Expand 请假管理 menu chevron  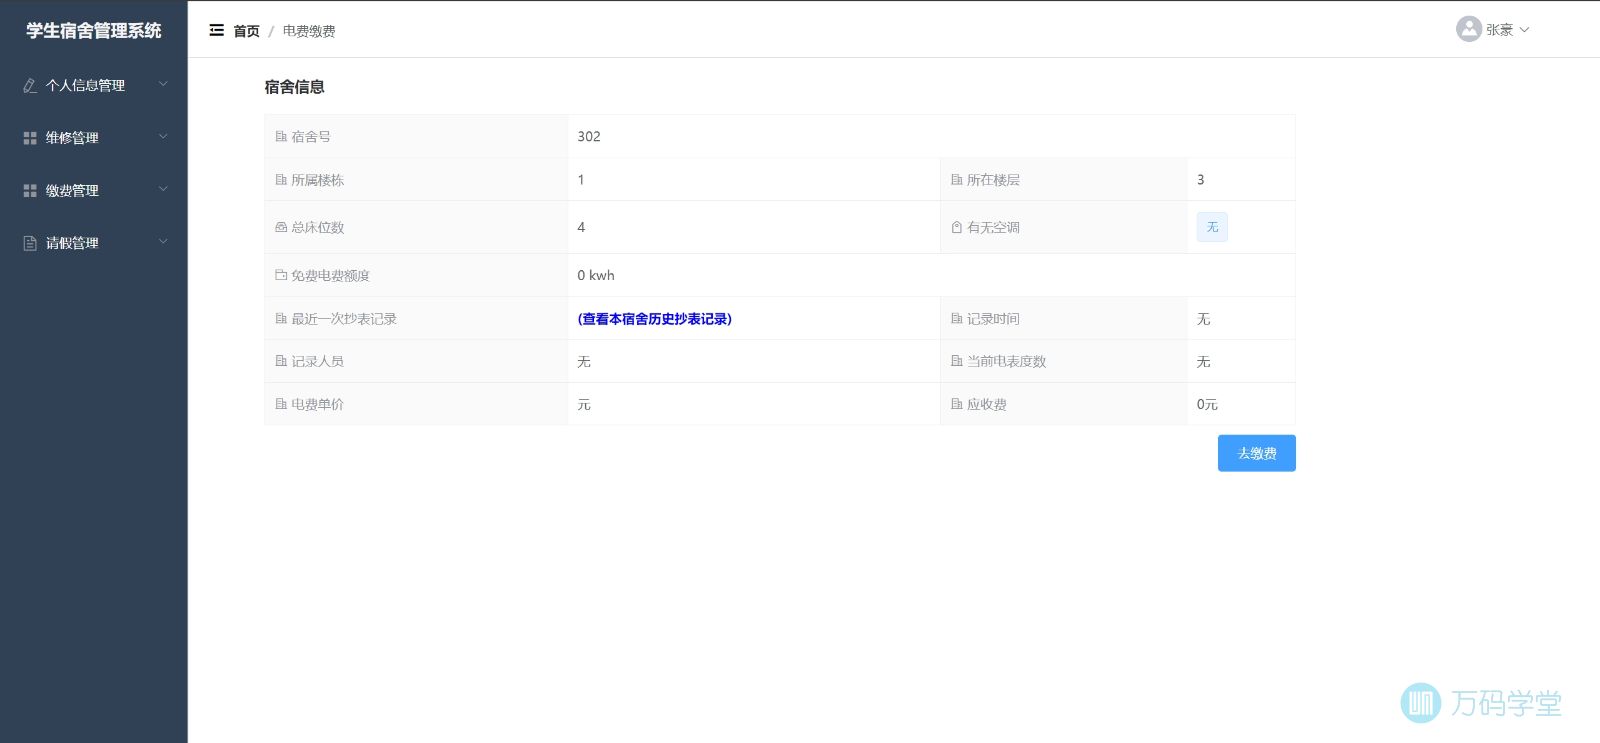pos(163,242)
